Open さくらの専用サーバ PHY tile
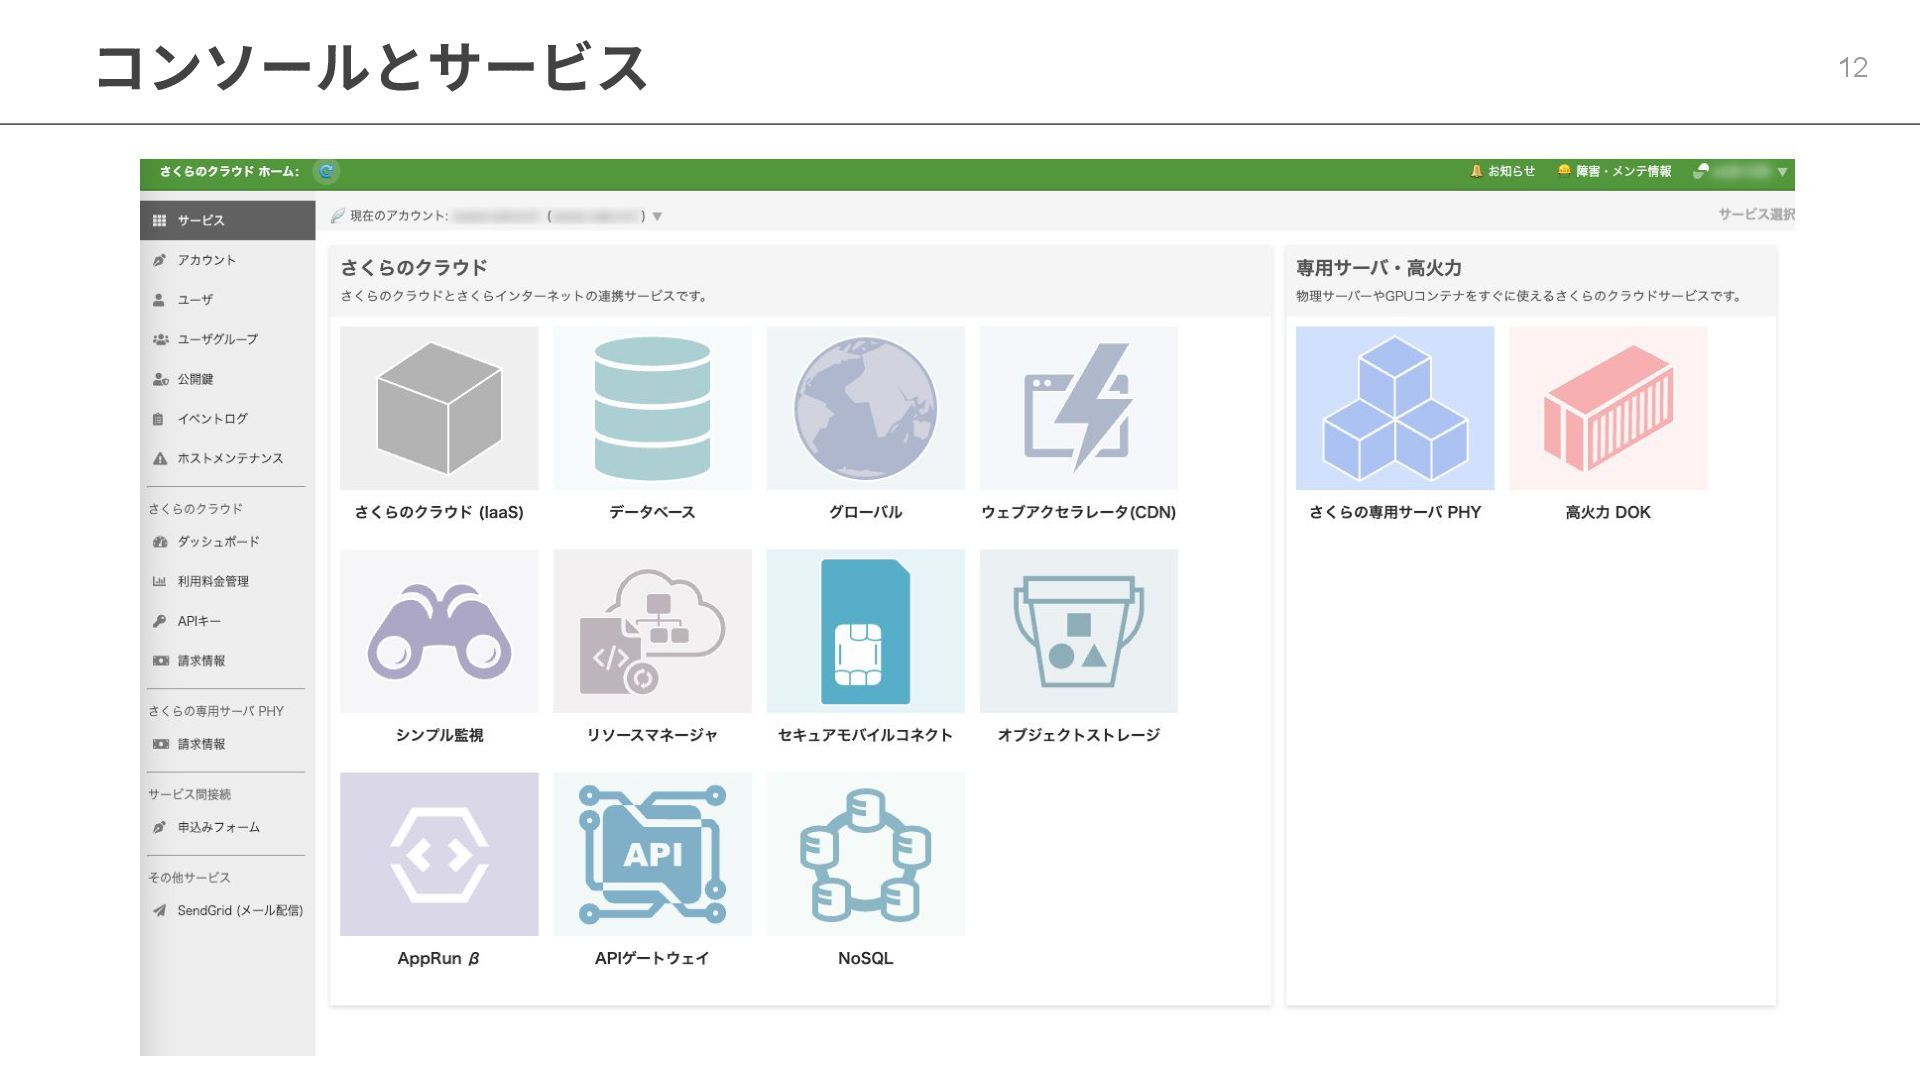This screenshot has width=1920, height=1080. click(1394, 408)
